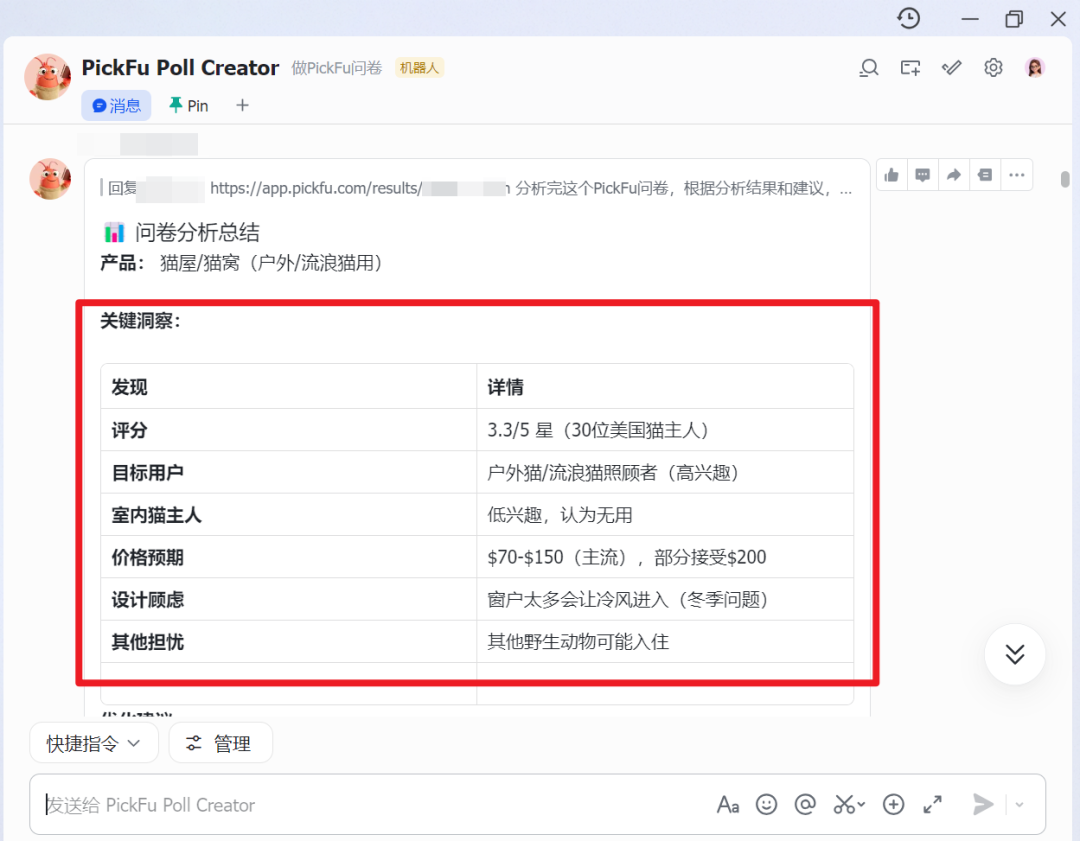1080x841 pixels.
Task: Jump to latest messages with double-arrow button
Action: (x=1015, y=654)
